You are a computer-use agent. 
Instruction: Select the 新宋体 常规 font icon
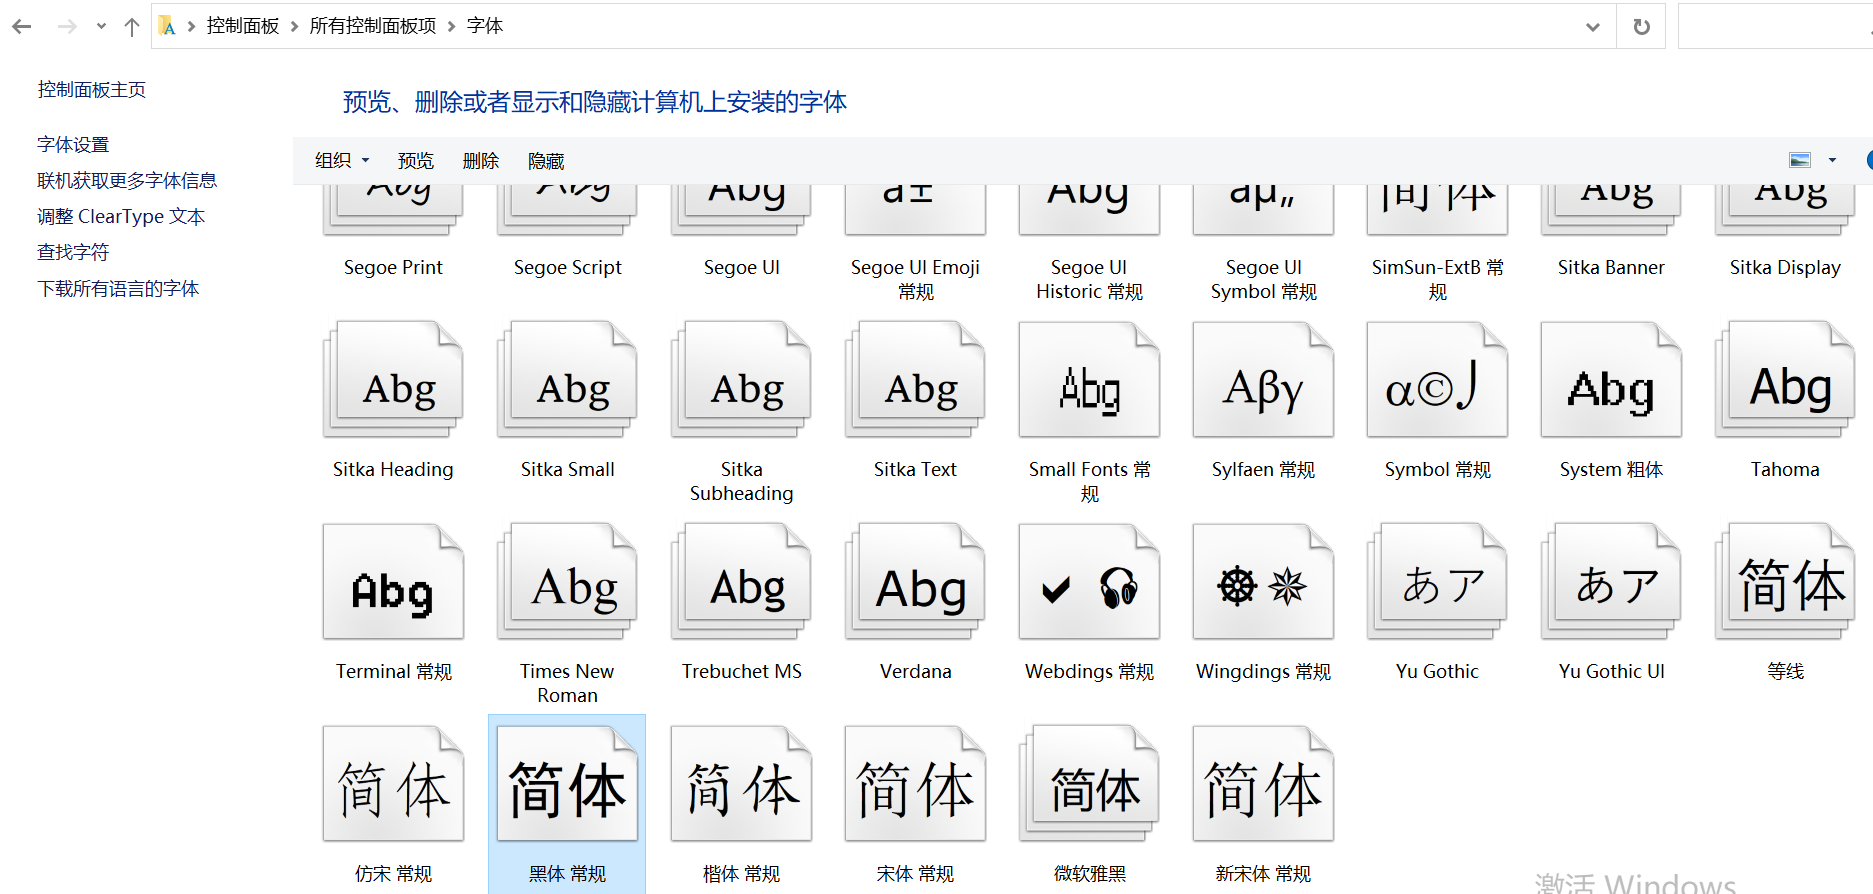tap(1263, 784)
